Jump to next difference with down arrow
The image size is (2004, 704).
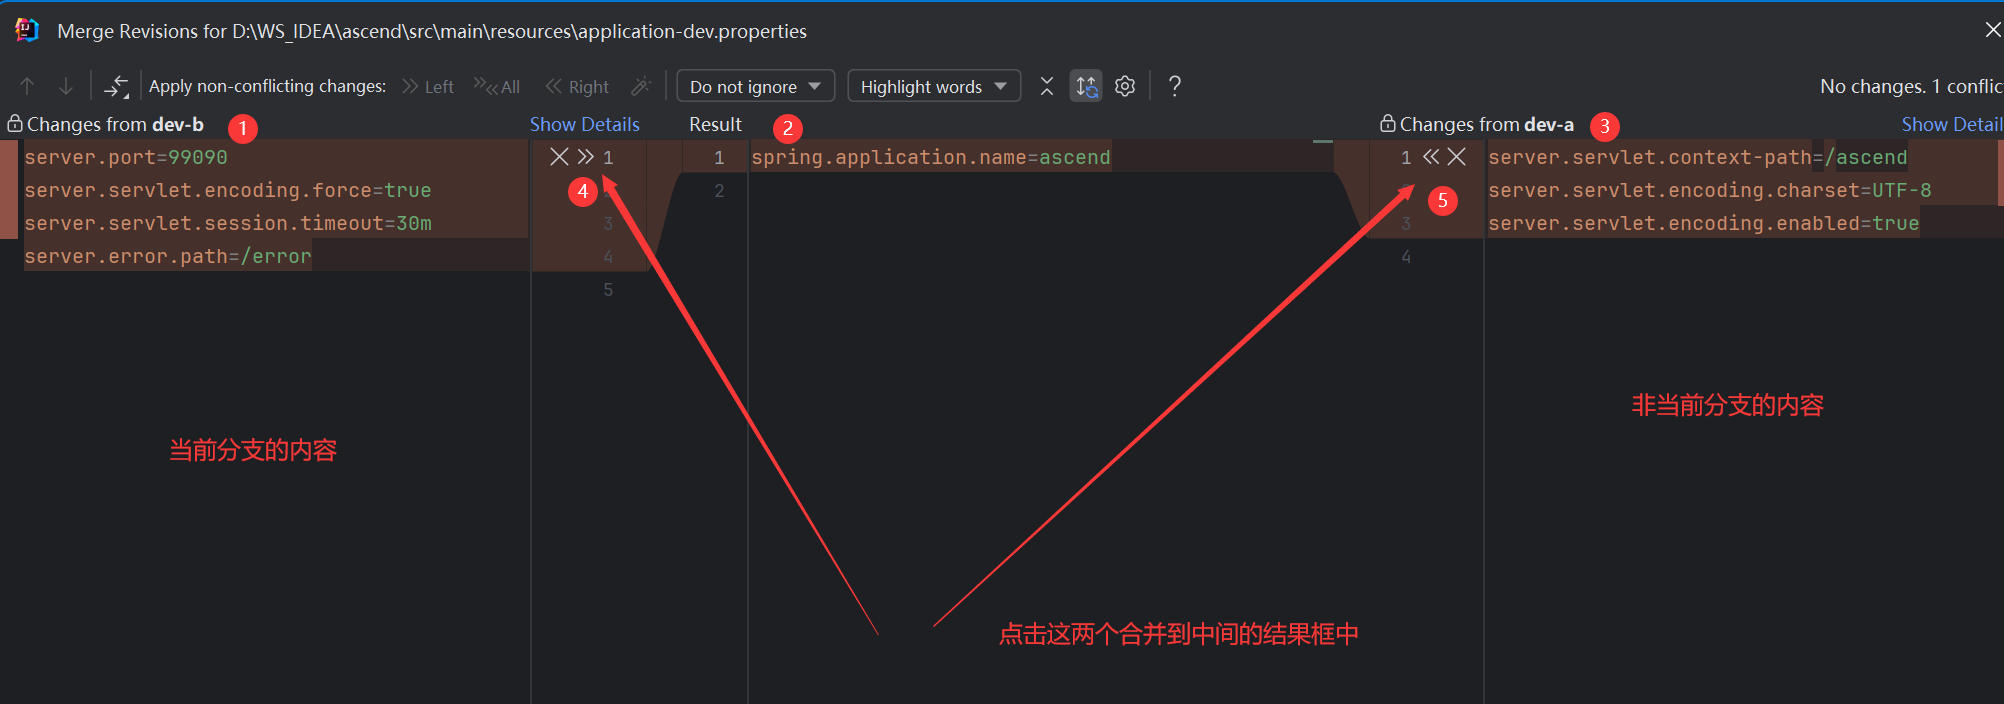click(66, 86)
